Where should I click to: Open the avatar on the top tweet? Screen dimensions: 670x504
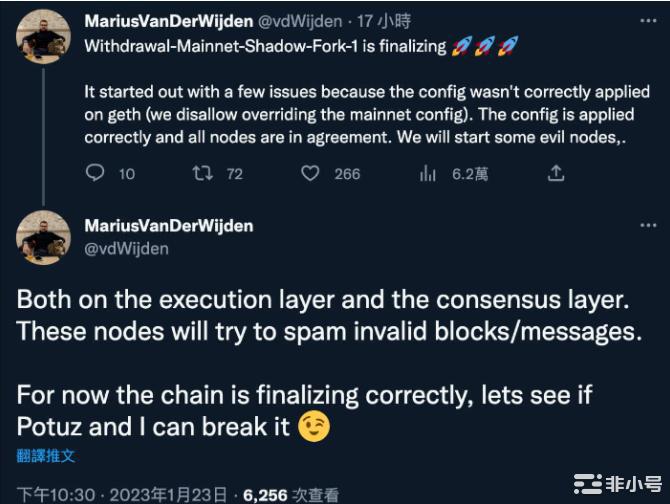point(43,37)
